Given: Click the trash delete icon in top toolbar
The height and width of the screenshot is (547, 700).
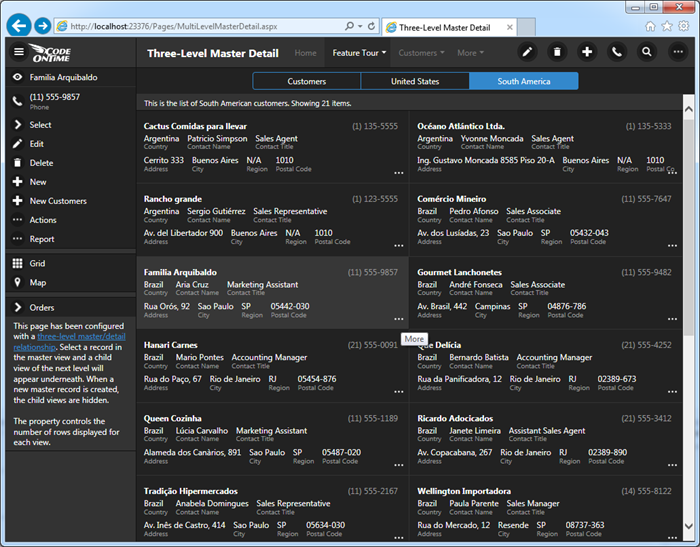Looking at the screenshot, I should 557,52.
